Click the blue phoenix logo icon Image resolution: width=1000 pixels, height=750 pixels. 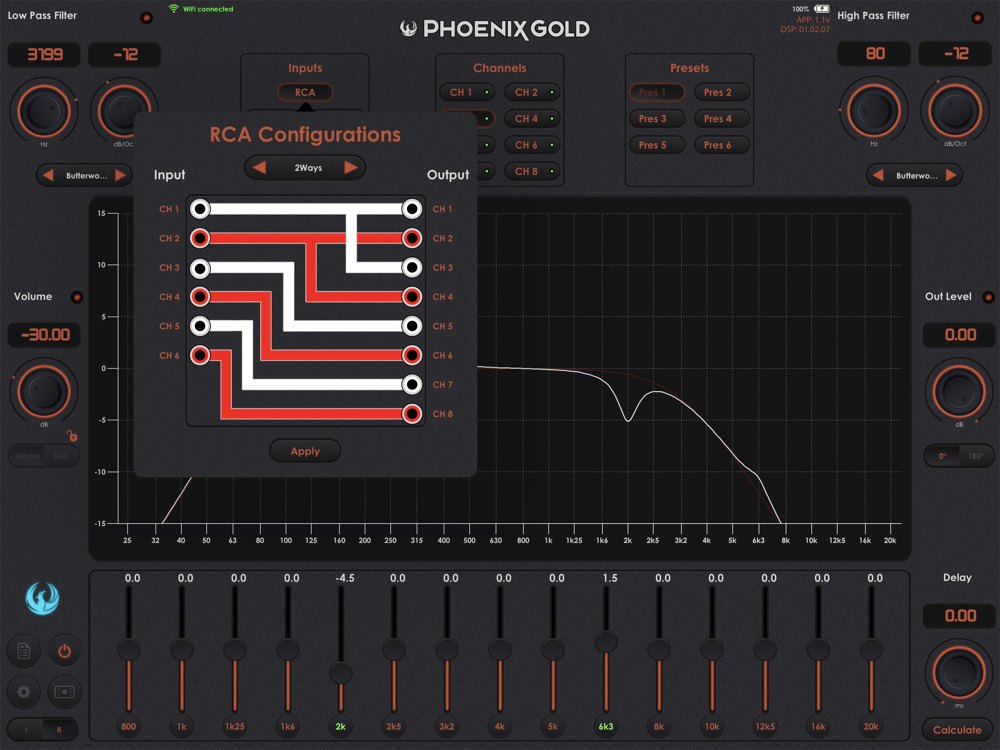pos(43,598)
